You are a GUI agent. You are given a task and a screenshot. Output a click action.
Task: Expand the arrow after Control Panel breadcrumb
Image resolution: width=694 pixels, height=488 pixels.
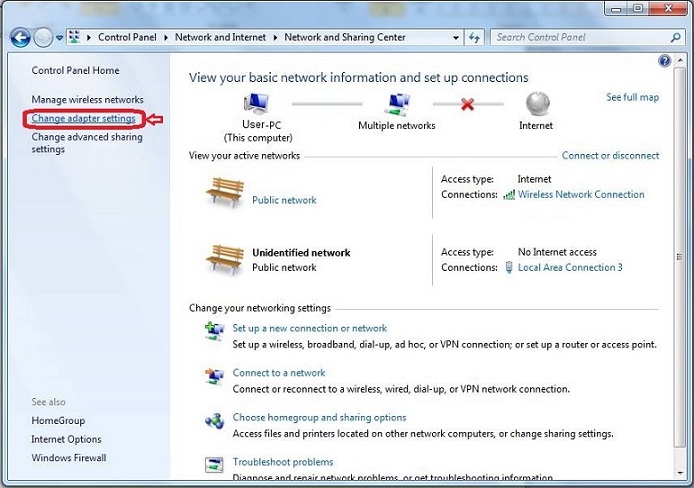[x=167, y=37]
